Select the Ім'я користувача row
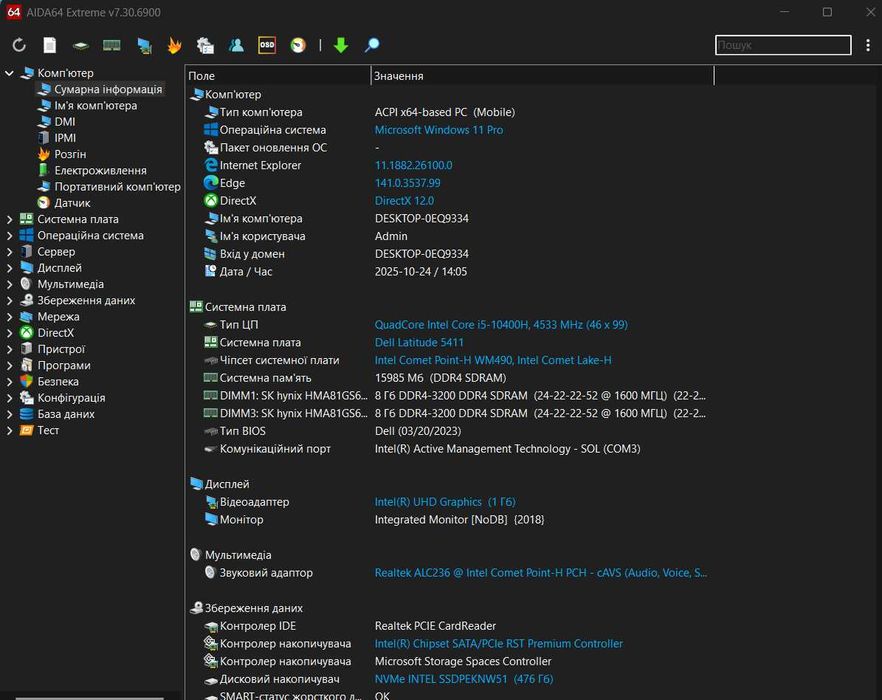The image size is (882, 700). click(305, 236)
